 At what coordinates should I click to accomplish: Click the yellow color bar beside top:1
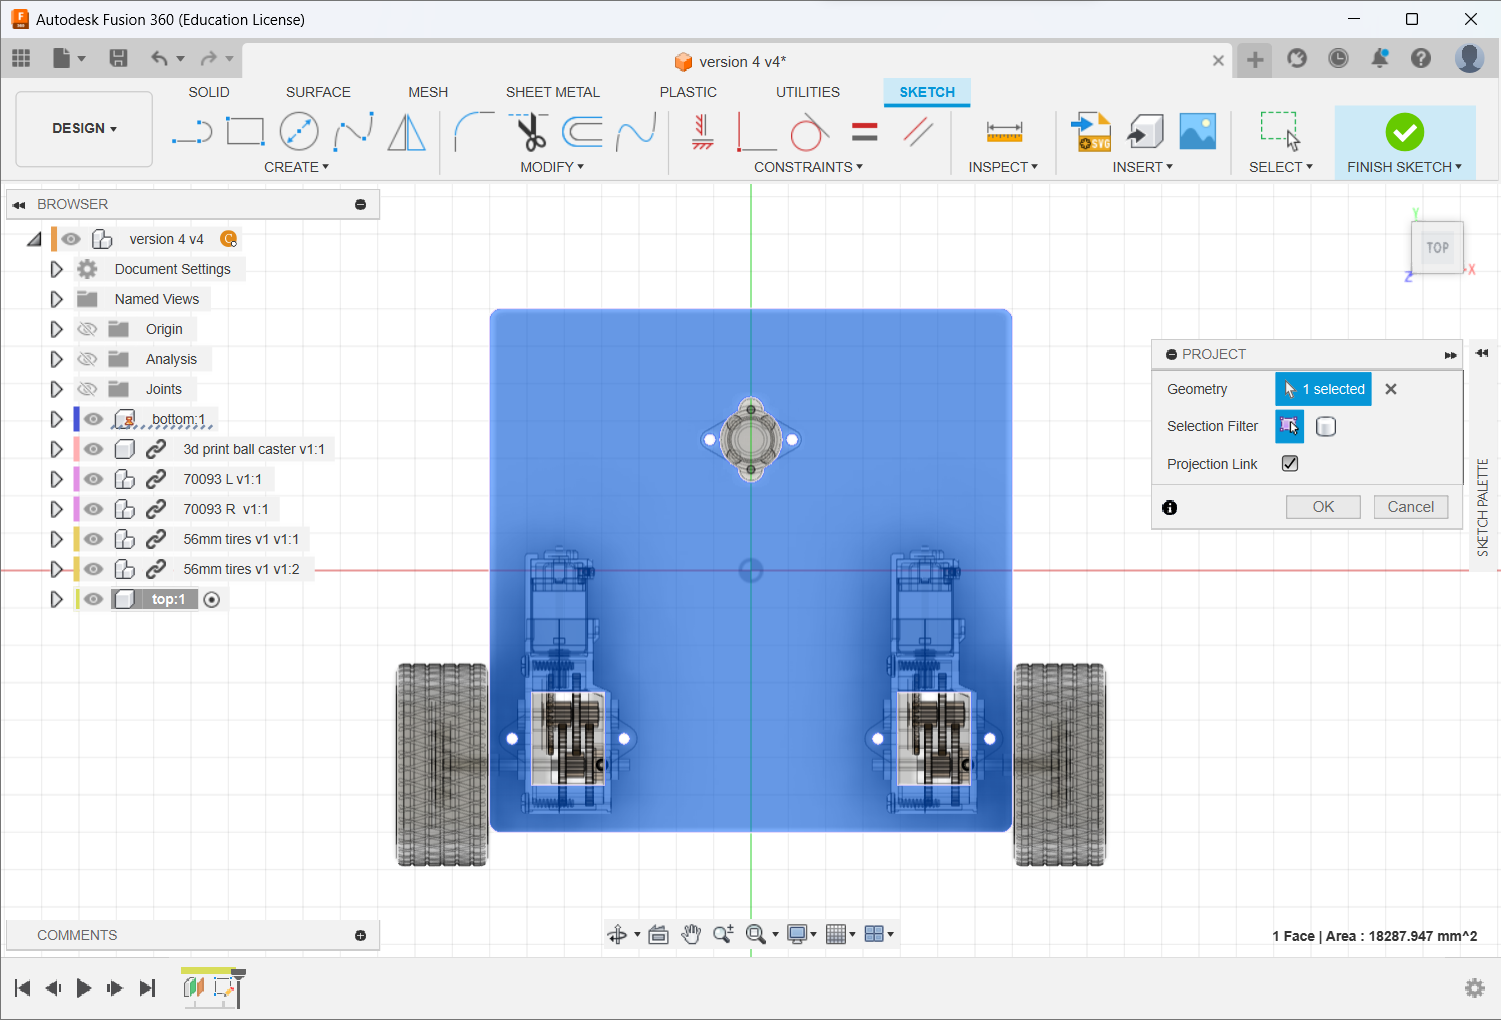point(77,599)
